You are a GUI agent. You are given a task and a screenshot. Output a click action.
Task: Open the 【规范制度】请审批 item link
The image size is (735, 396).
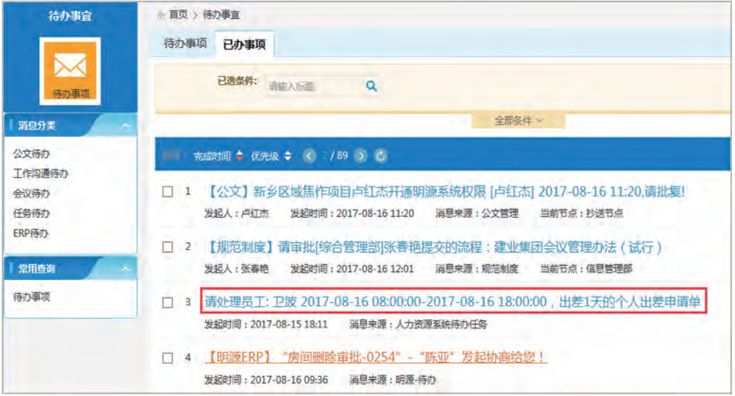(433, 247)
